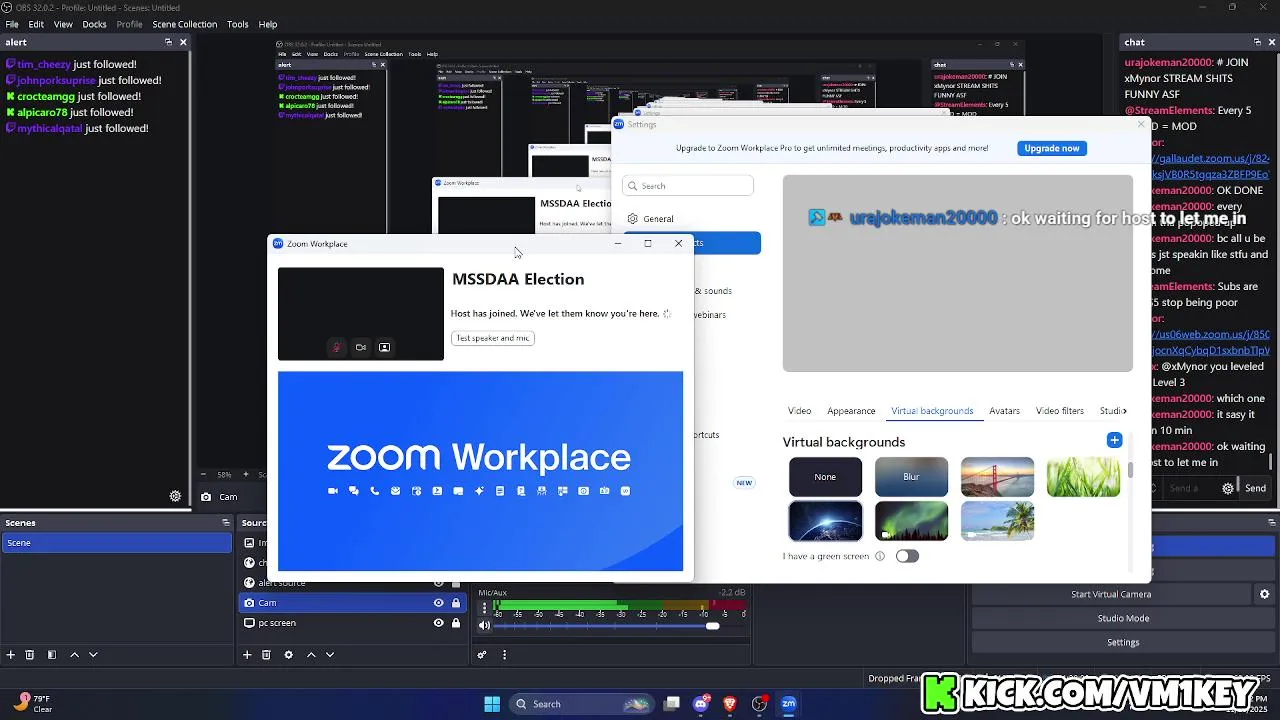Choose Golden Gate Bridge background
The image size is (1280, 720).
(997, 477)
